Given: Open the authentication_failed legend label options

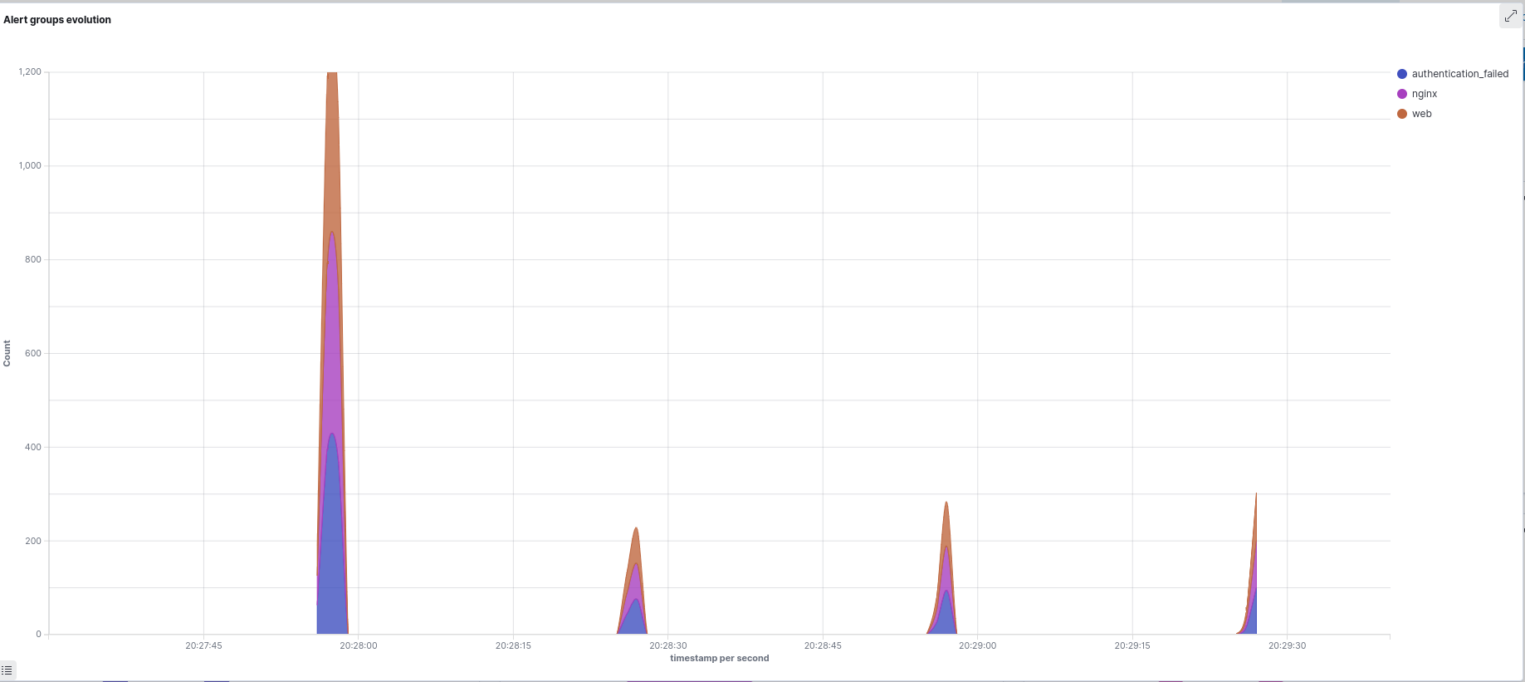Looking at the screenshot, I should [x=1459, y=74].
